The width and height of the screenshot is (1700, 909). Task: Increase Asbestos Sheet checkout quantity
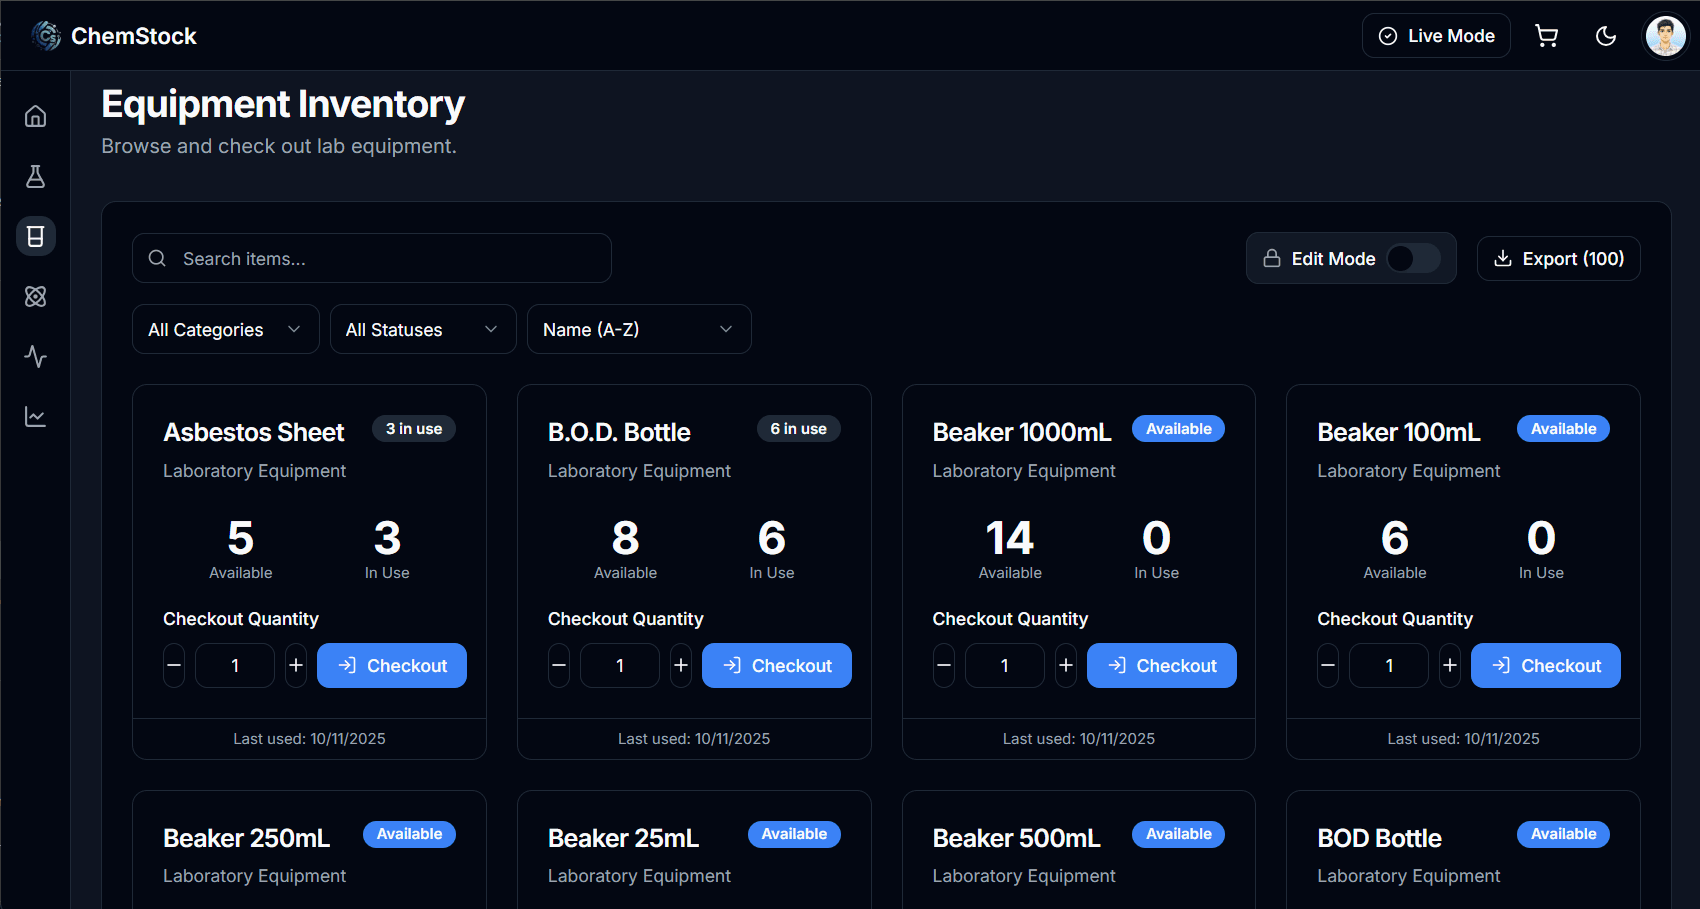(296, 666)
